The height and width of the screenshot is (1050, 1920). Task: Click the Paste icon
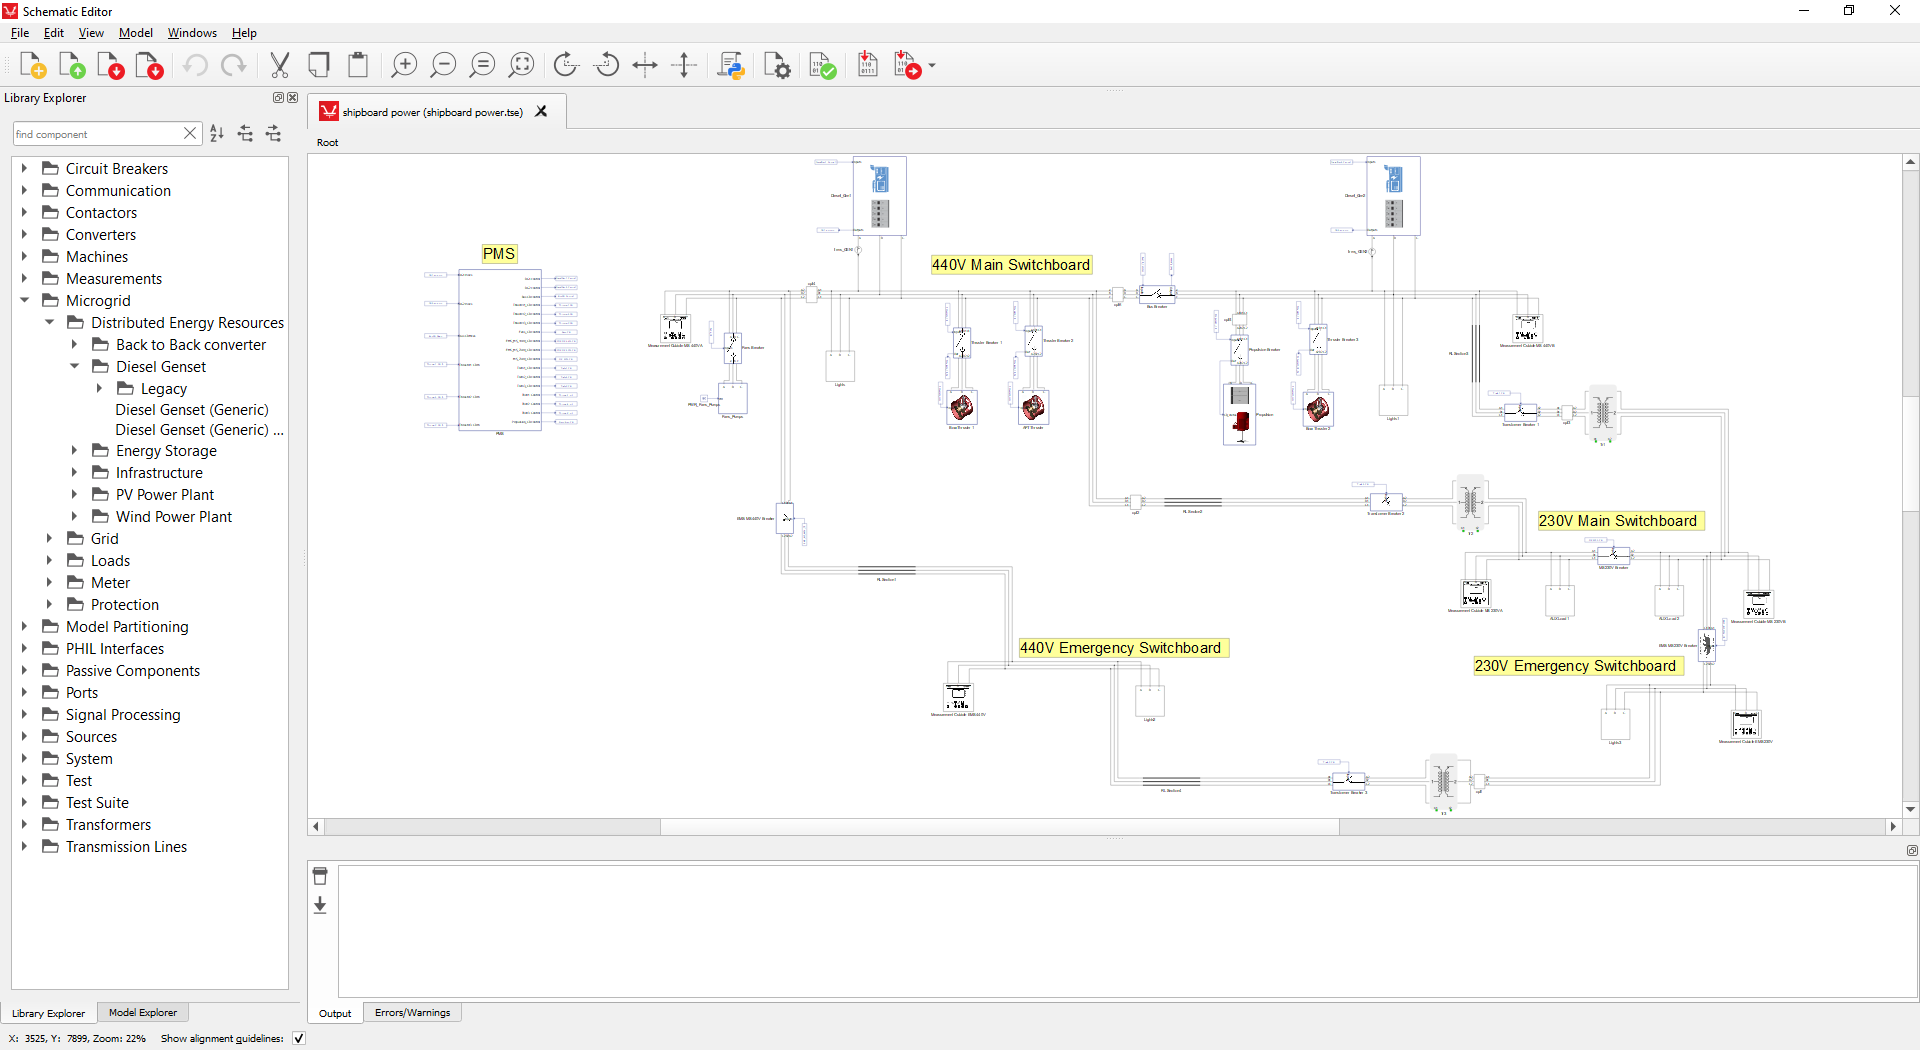[x=358, y=65]
